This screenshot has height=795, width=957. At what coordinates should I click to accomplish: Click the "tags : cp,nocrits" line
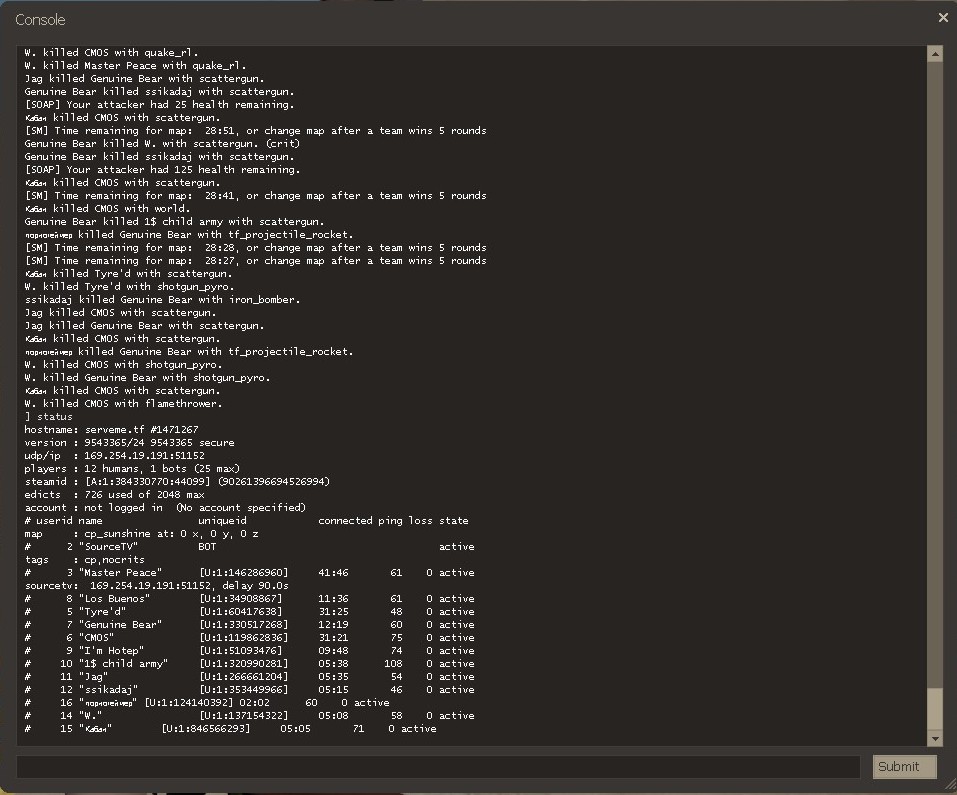[x=85, y=560]
